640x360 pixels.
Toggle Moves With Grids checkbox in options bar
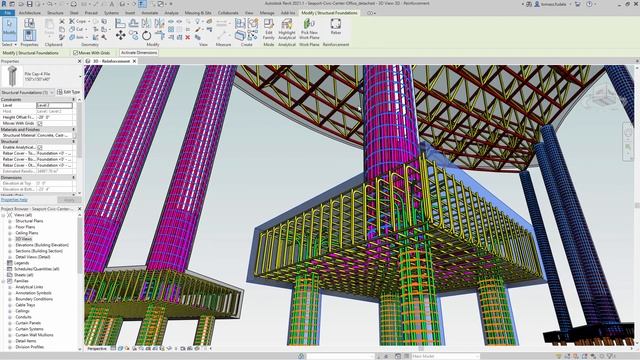(76, 53)
